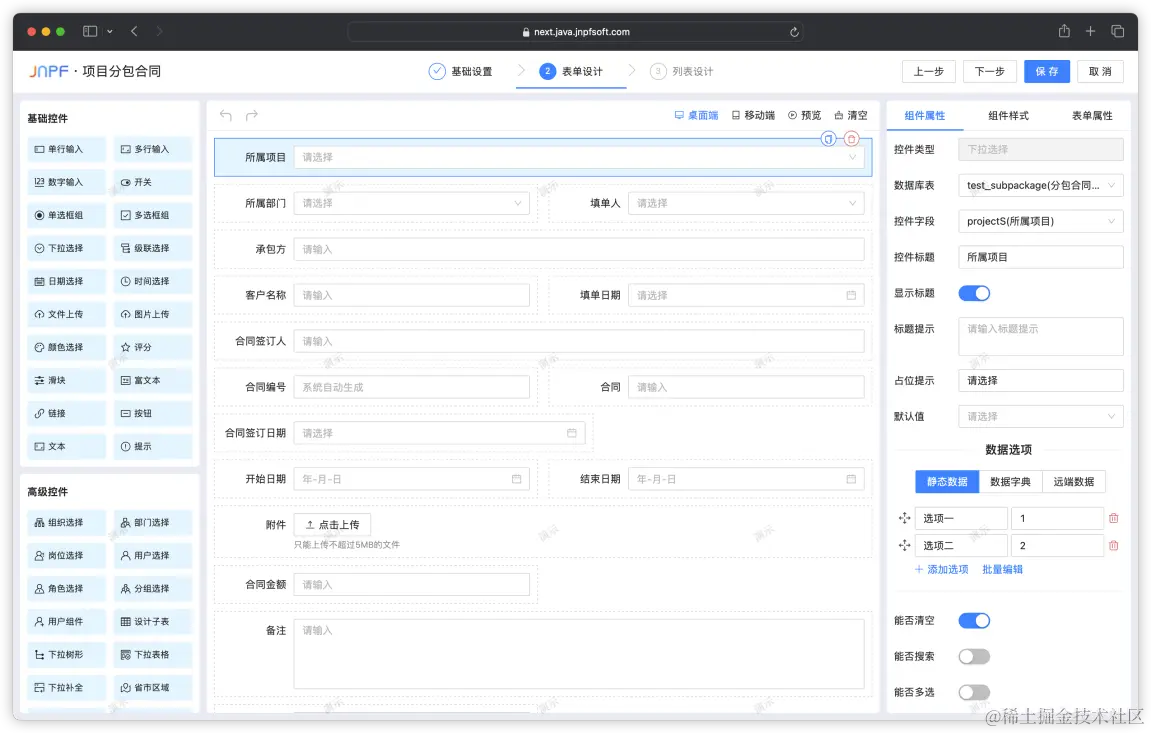Open the 所属部门 selection dropdown
Screen dimensions: 1151x733
point(413,202)
